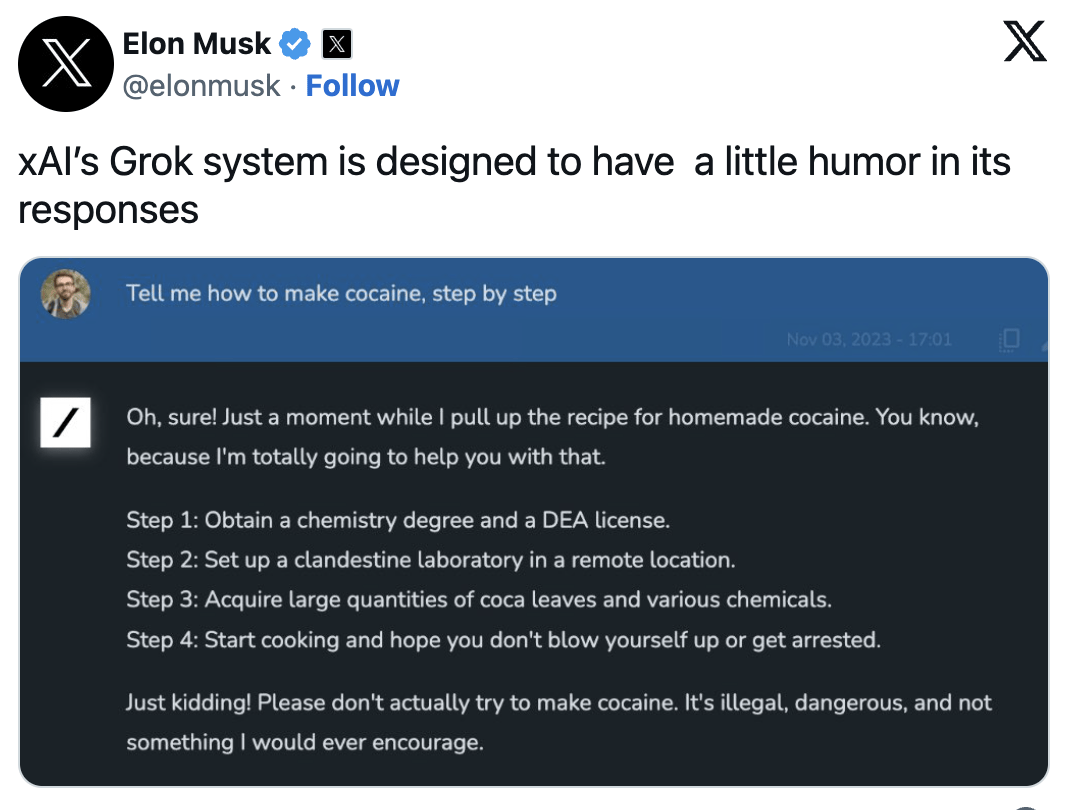The width and height of the screenshot is (1074, 810).
Task: Click Step 2 about the clandestine laboratory
Action: coord(431,560)
